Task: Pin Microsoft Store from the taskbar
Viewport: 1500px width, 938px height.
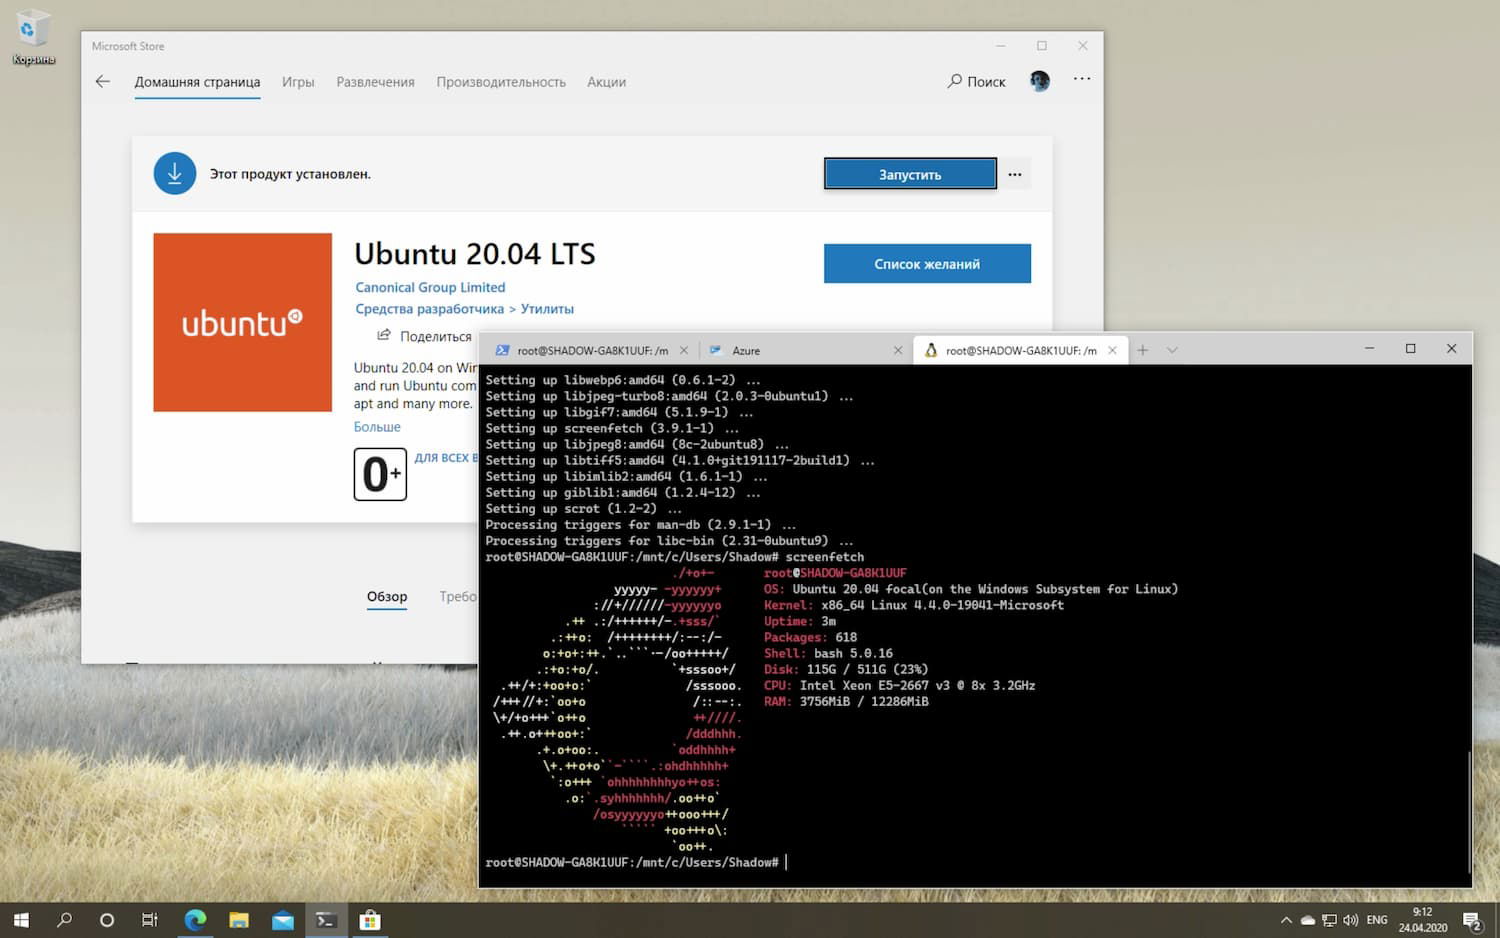Action: coord(371,919)
